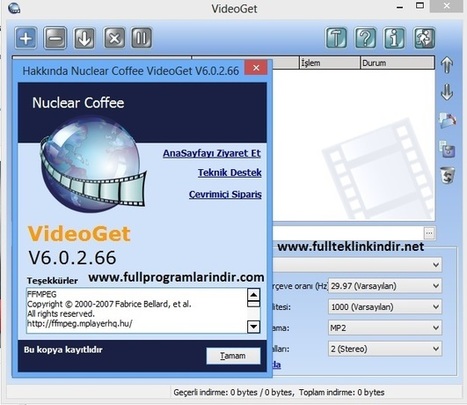Click the Pause toolbar icon
The image size is (467, 405).
pyautogui.click(x=142, y=38)
